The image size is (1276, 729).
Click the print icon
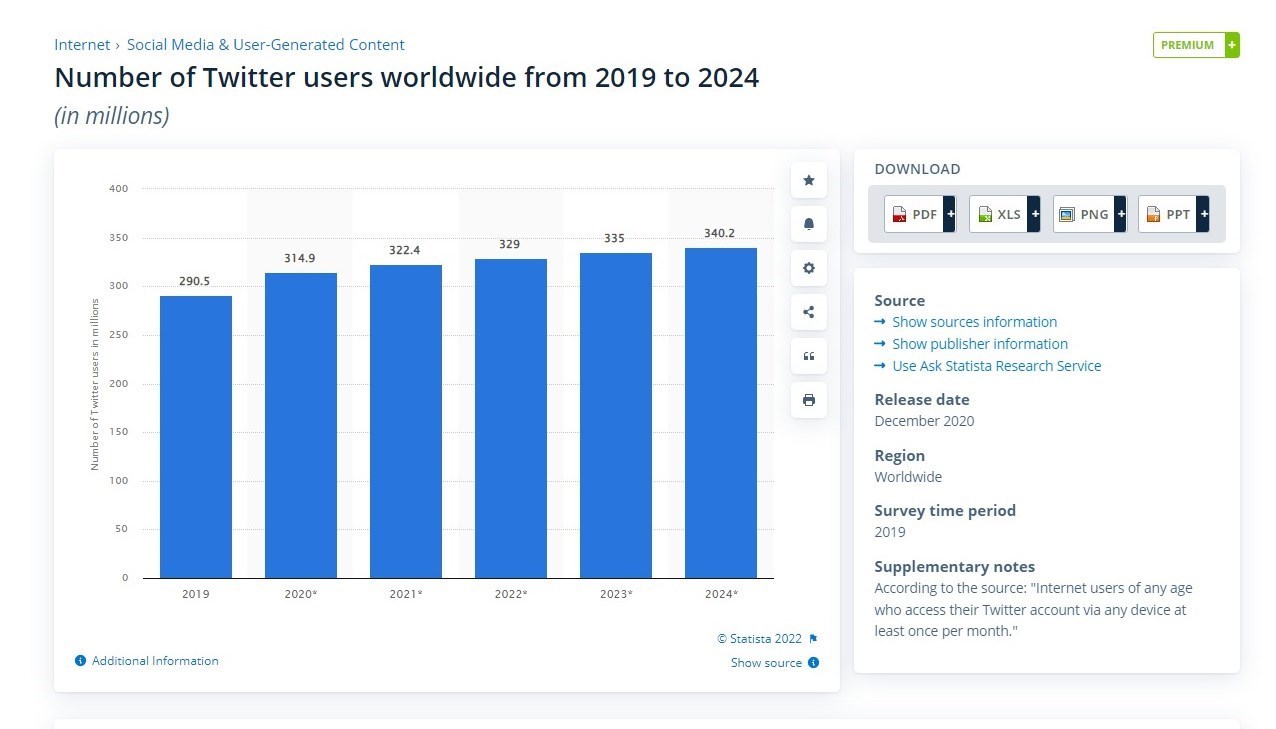point(808,400)
